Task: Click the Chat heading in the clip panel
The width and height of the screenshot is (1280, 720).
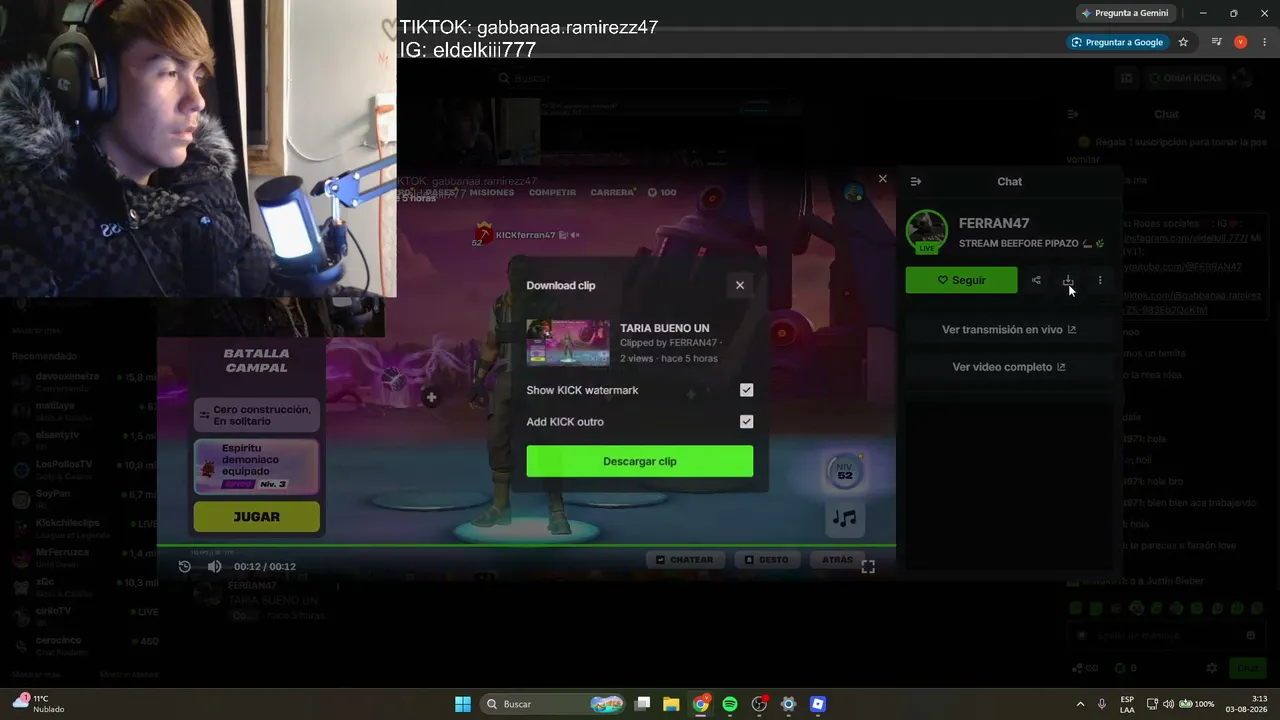Action: pyautogui.click(x=1010, y=182)
